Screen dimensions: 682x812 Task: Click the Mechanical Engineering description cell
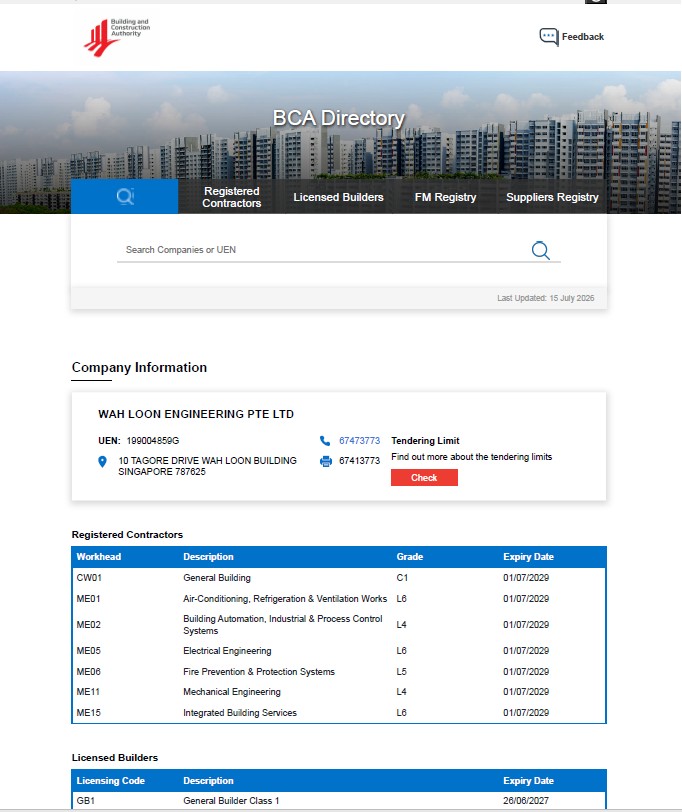tap(231, 692)
